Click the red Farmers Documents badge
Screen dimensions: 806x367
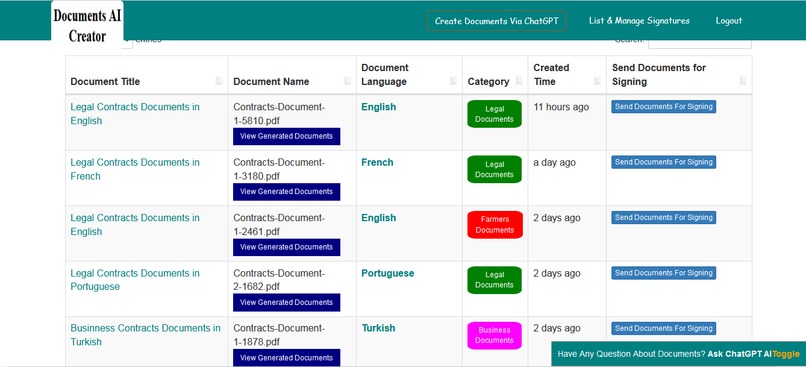(x=495, y=225)
